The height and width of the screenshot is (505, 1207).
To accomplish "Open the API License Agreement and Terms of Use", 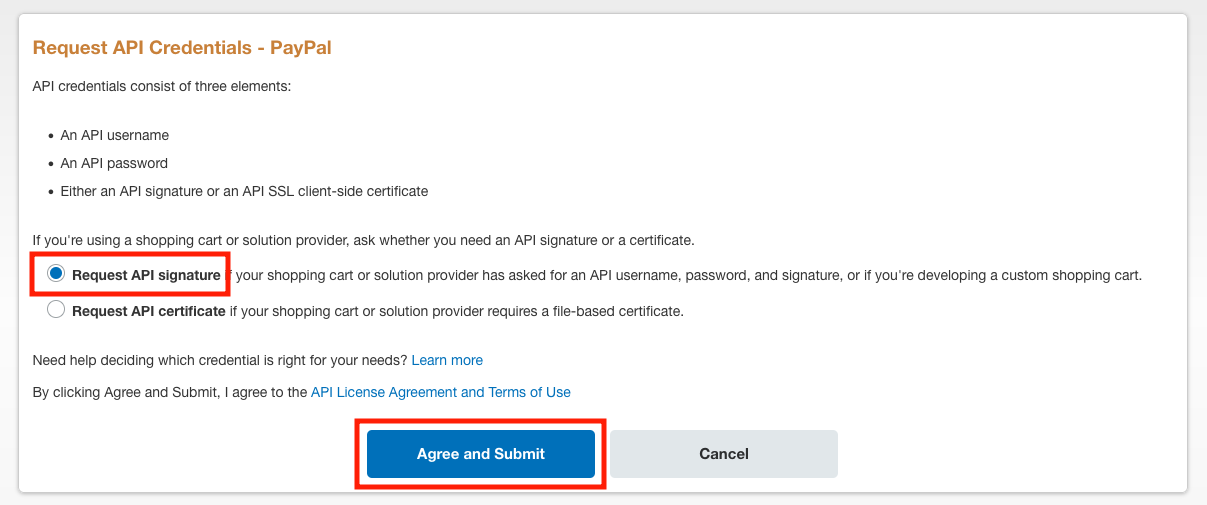I will click(x=441, y=392).
